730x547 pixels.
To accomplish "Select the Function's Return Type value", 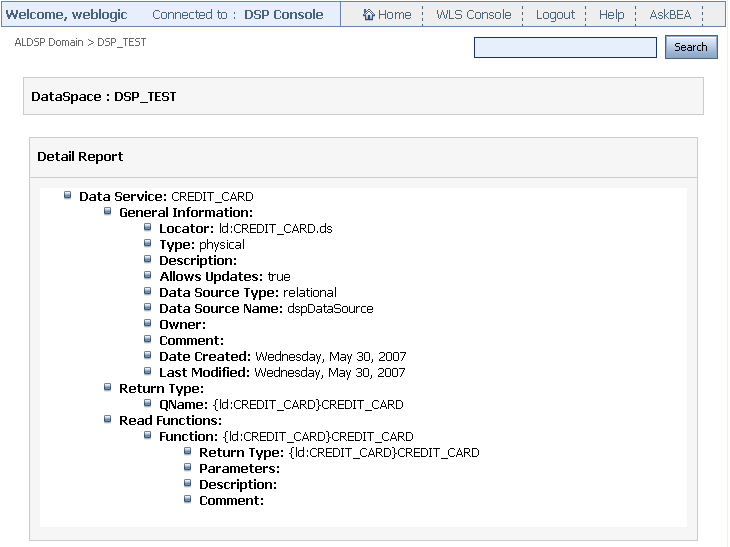I will point(384,452).
